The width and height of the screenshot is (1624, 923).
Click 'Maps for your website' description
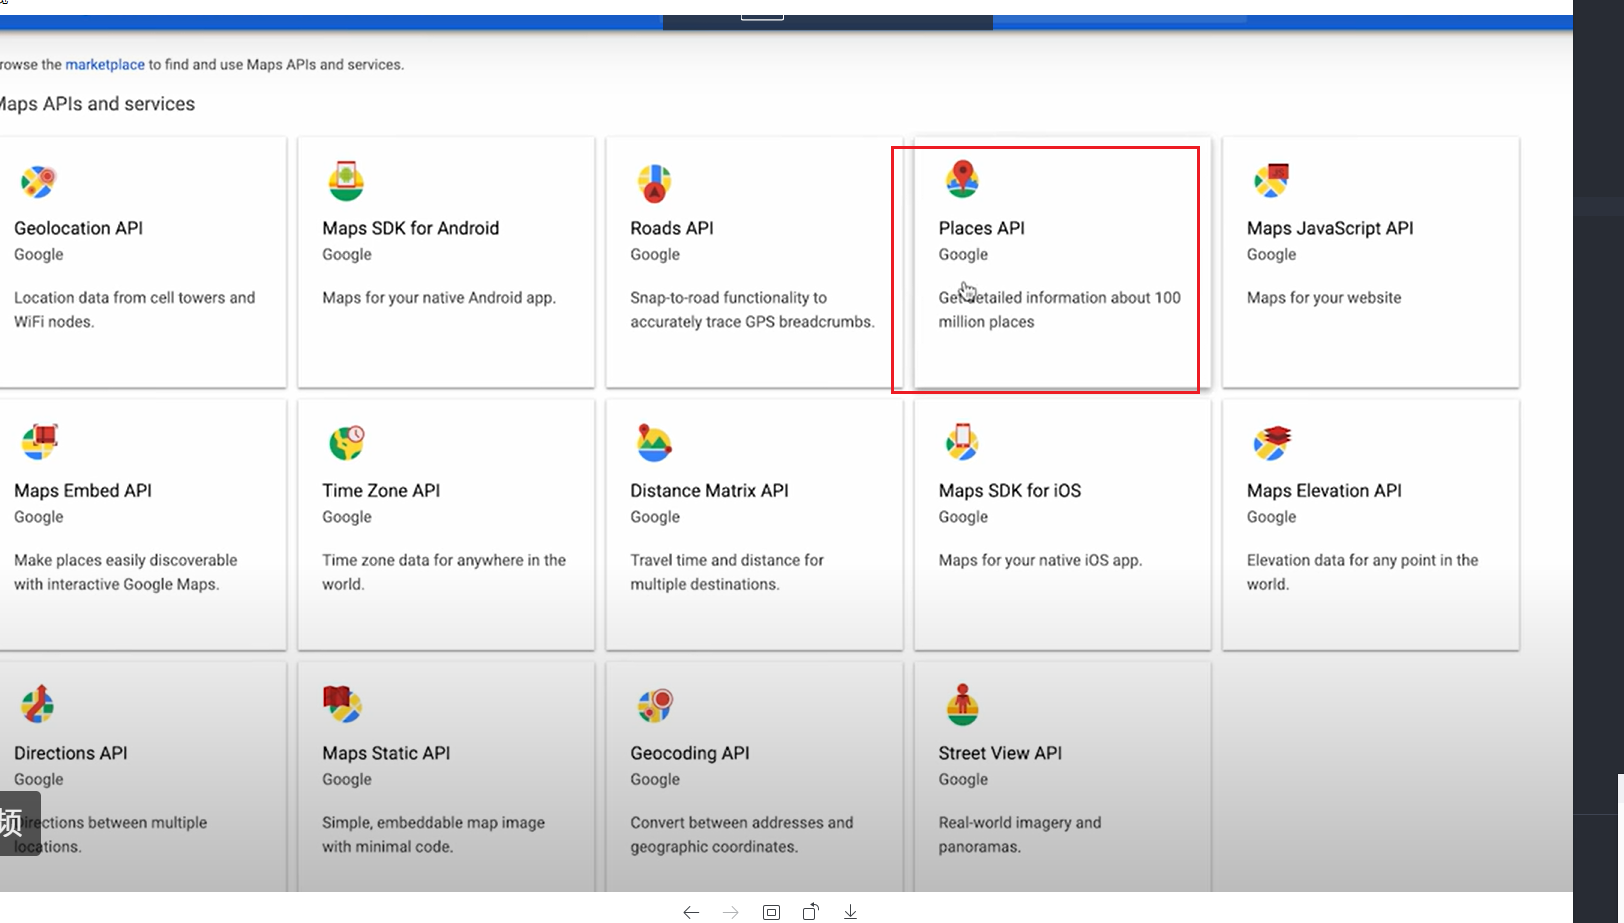(x=1324, y=298)
